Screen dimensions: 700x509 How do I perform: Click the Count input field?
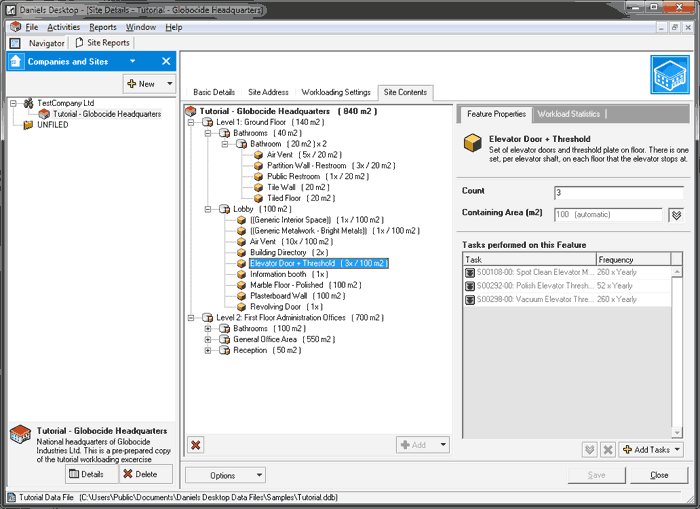tap(618, 192)
